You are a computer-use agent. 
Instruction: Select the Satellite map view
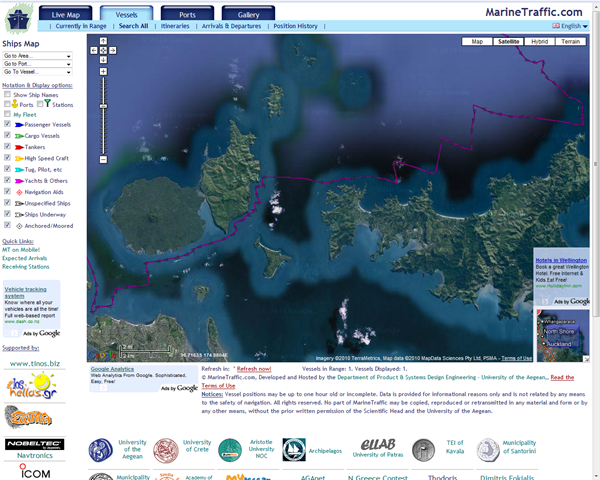[x=509, y=41]
